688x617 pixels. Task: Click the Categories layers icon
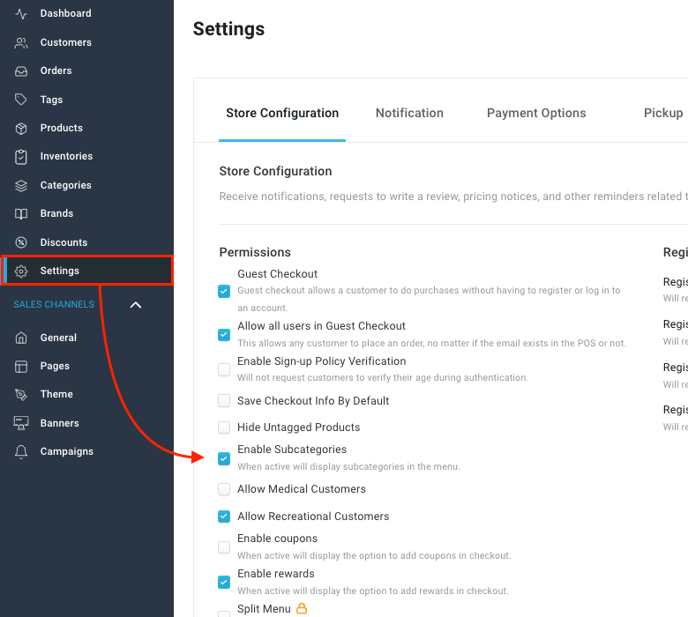click(x=21, y=186)
